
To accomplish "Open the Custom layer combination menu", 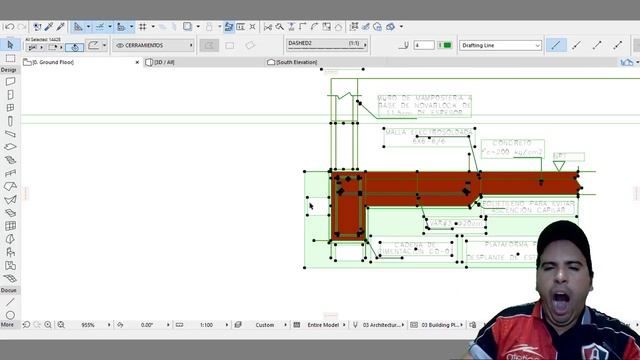I will (285, 325).
